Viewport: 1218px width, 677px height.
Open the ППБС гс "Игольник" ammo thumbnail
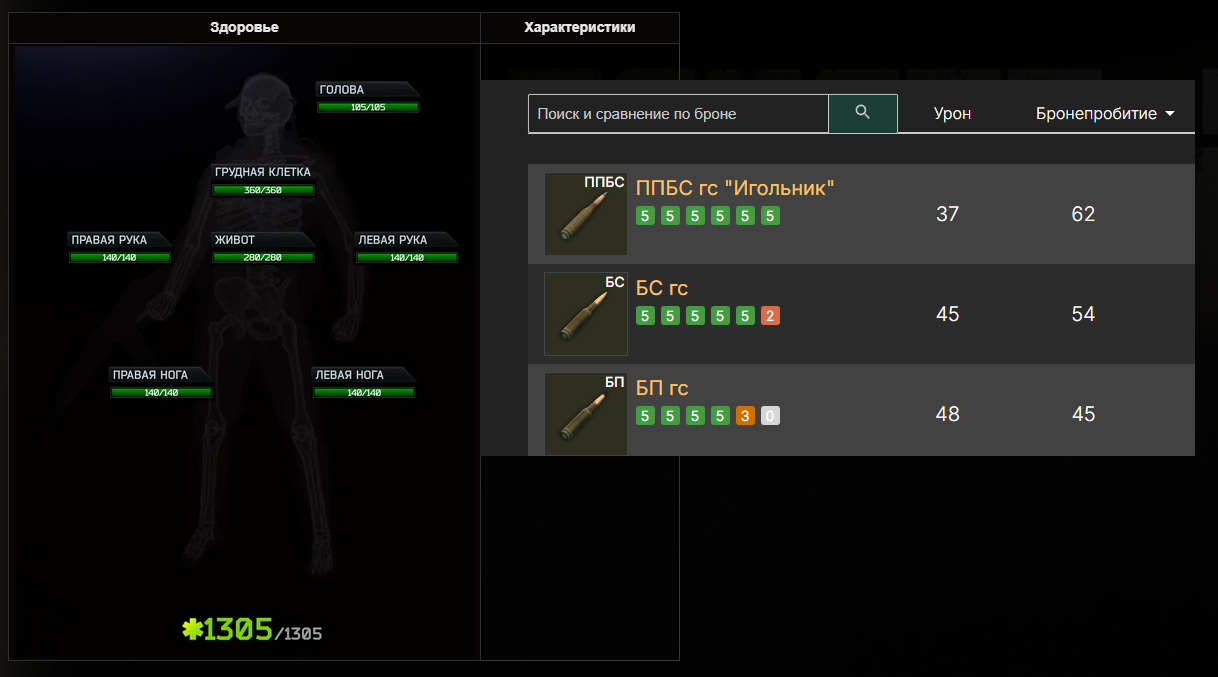586,214
